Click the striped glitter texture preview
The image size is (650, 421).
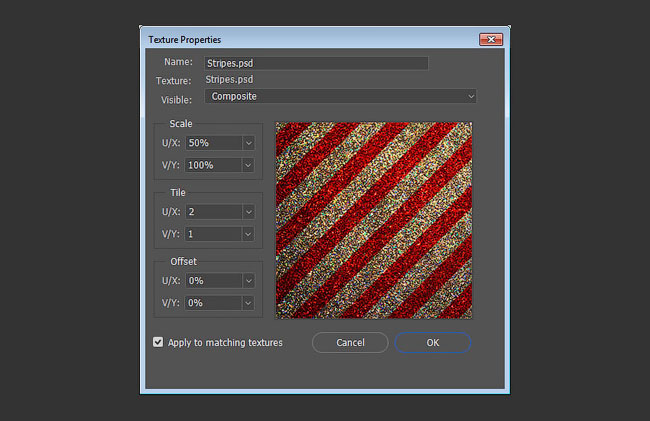(x=374, y=220)
